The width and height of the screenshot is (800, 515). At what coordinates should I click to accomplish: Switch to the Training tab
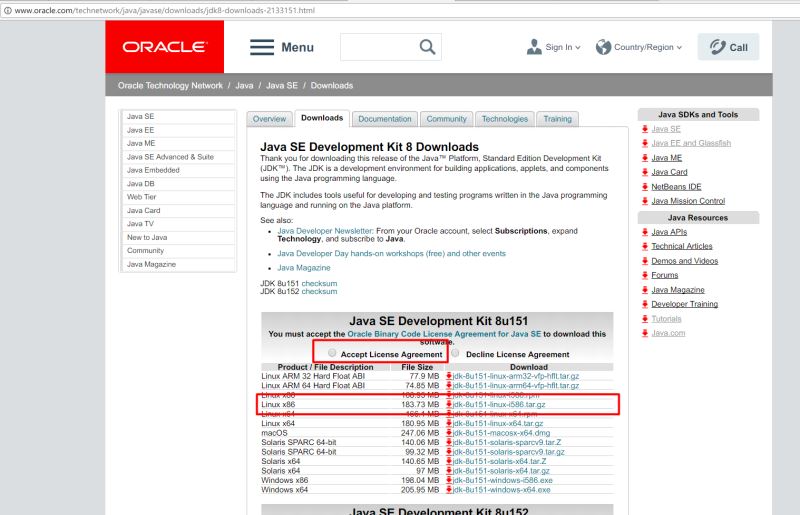(557, 119)
